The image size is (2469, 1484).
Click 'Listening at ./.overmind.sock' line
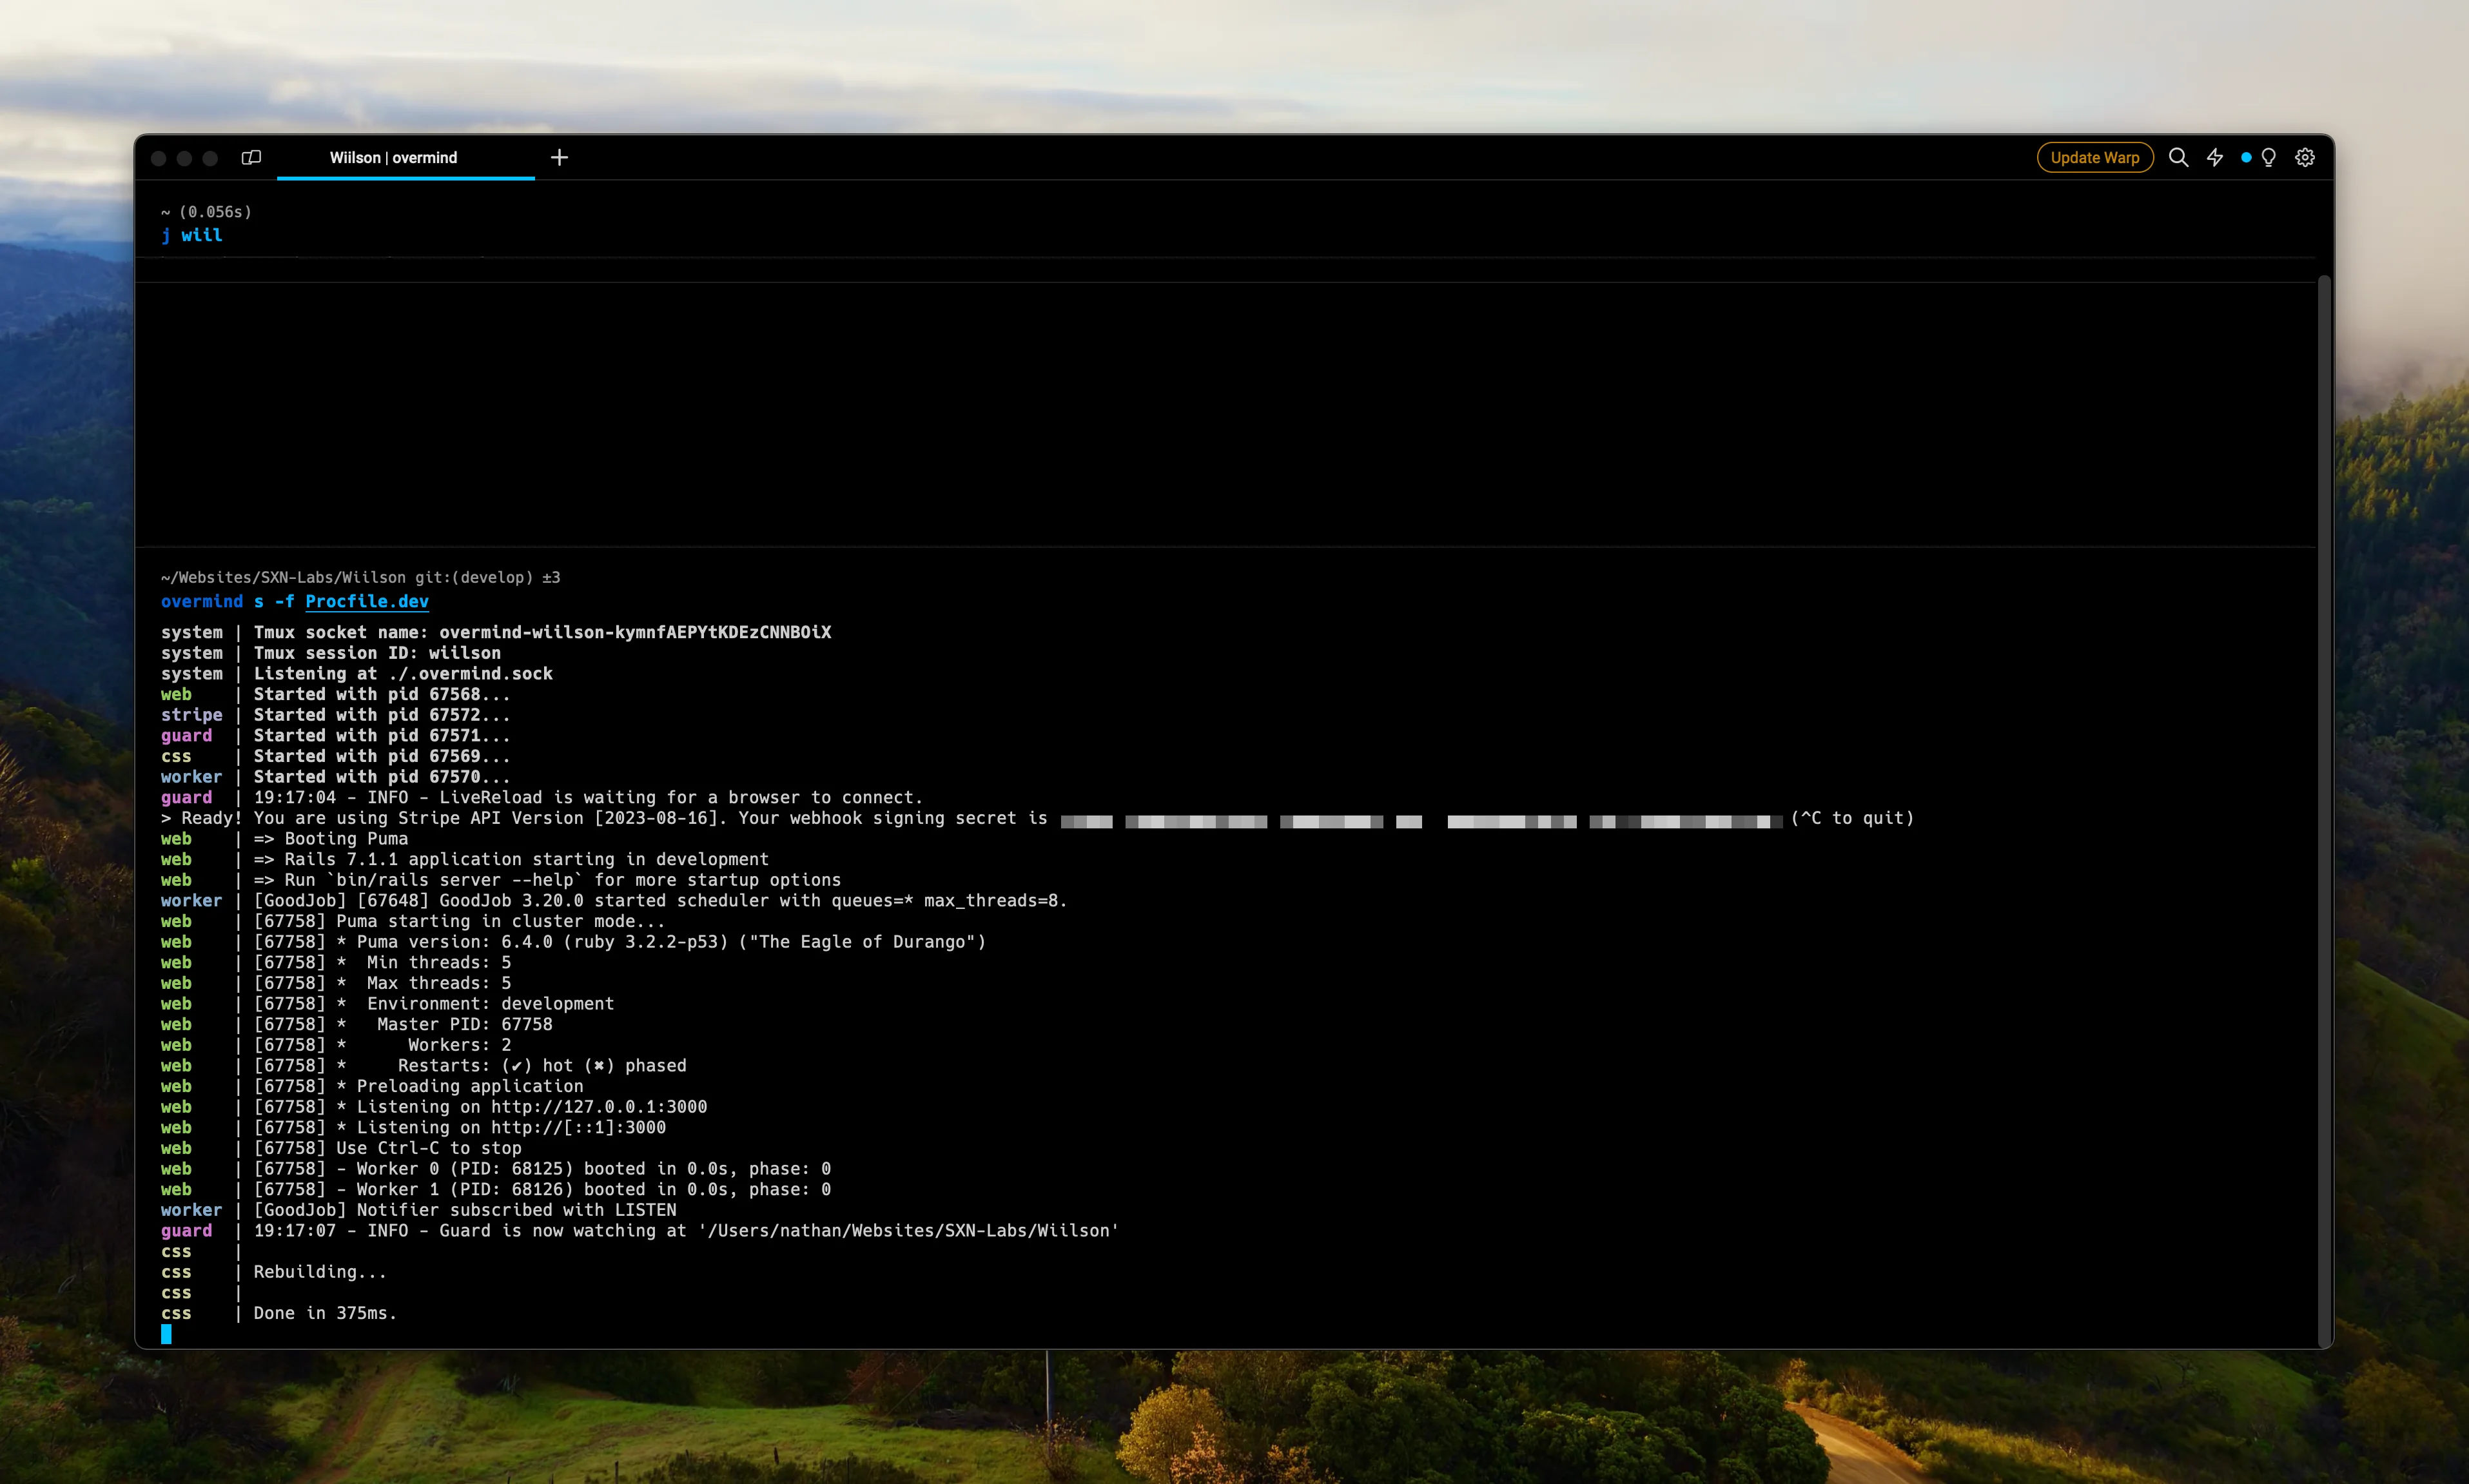pyautogui.click(x=403, y=674)
